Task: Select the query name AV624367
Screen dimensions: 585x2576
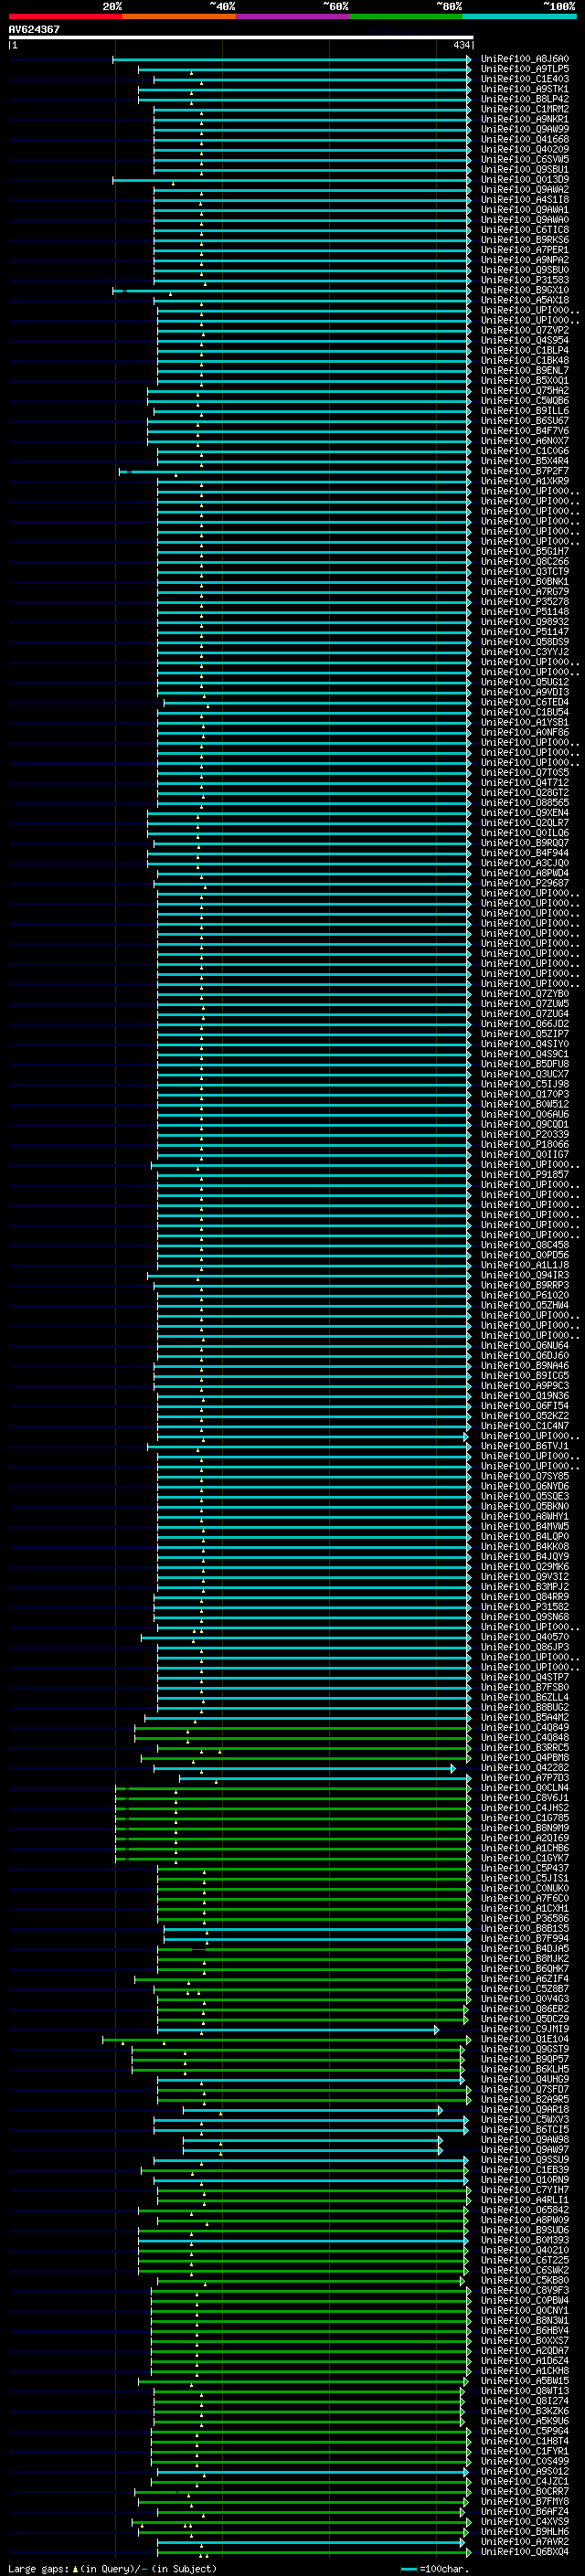Action: 34,29
